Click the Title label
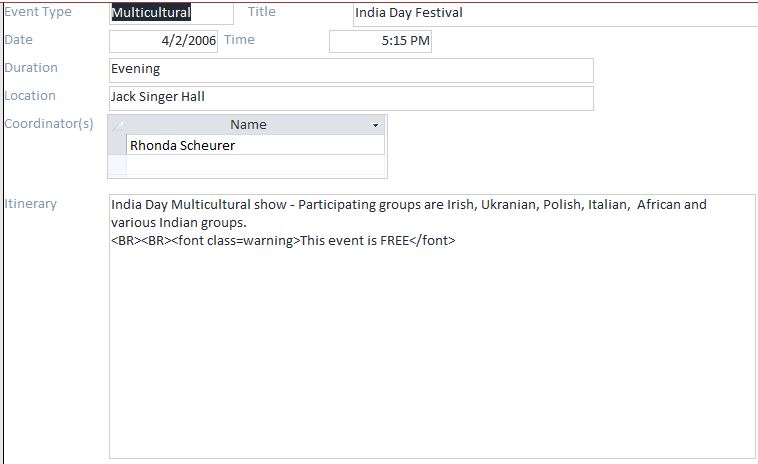The width and height of the screenshot is (758, 464). click(x=262, y=12)
